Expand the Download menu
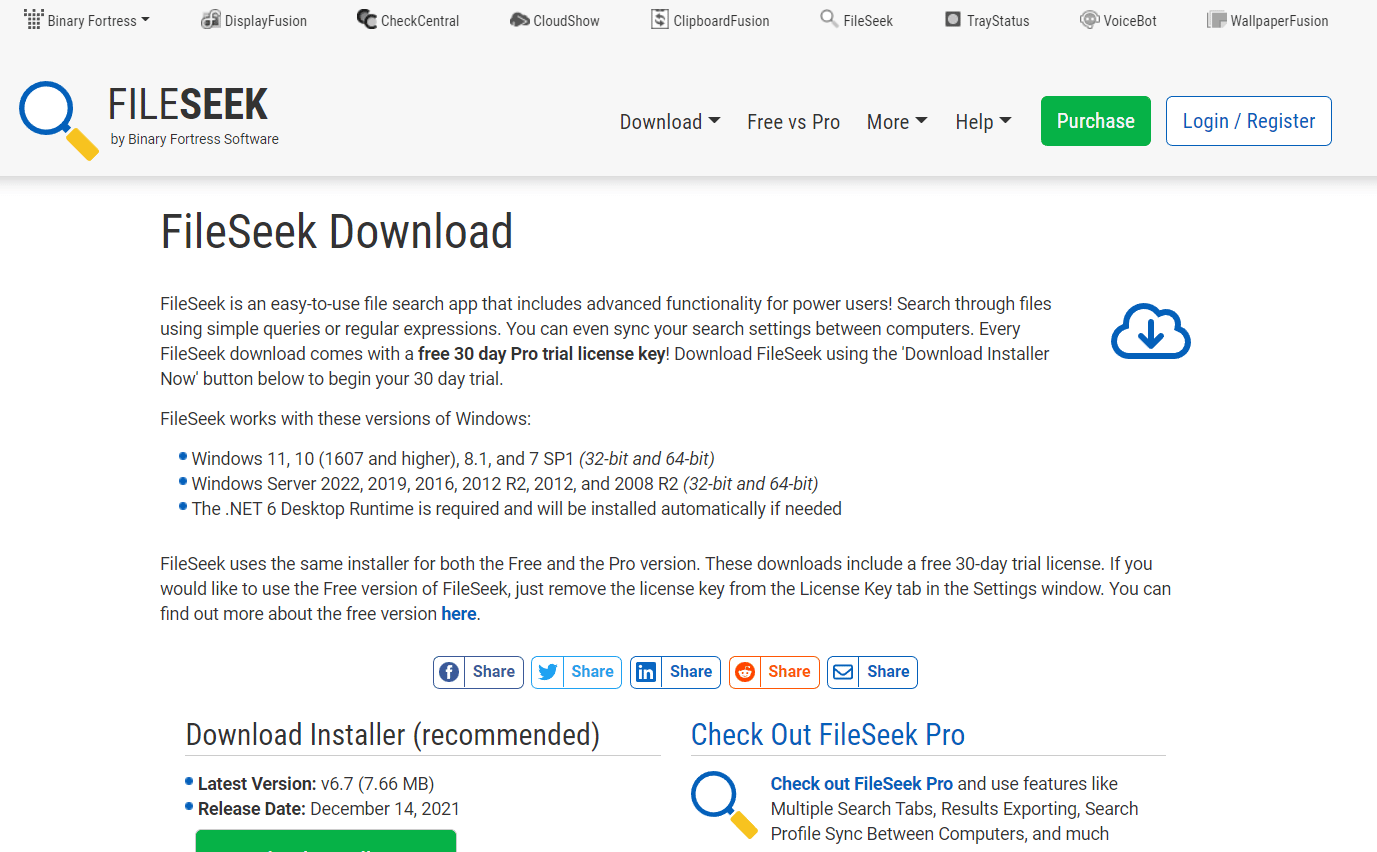Image resolution: width=1377 pixels, height=852 pixels. coord(670,122)
